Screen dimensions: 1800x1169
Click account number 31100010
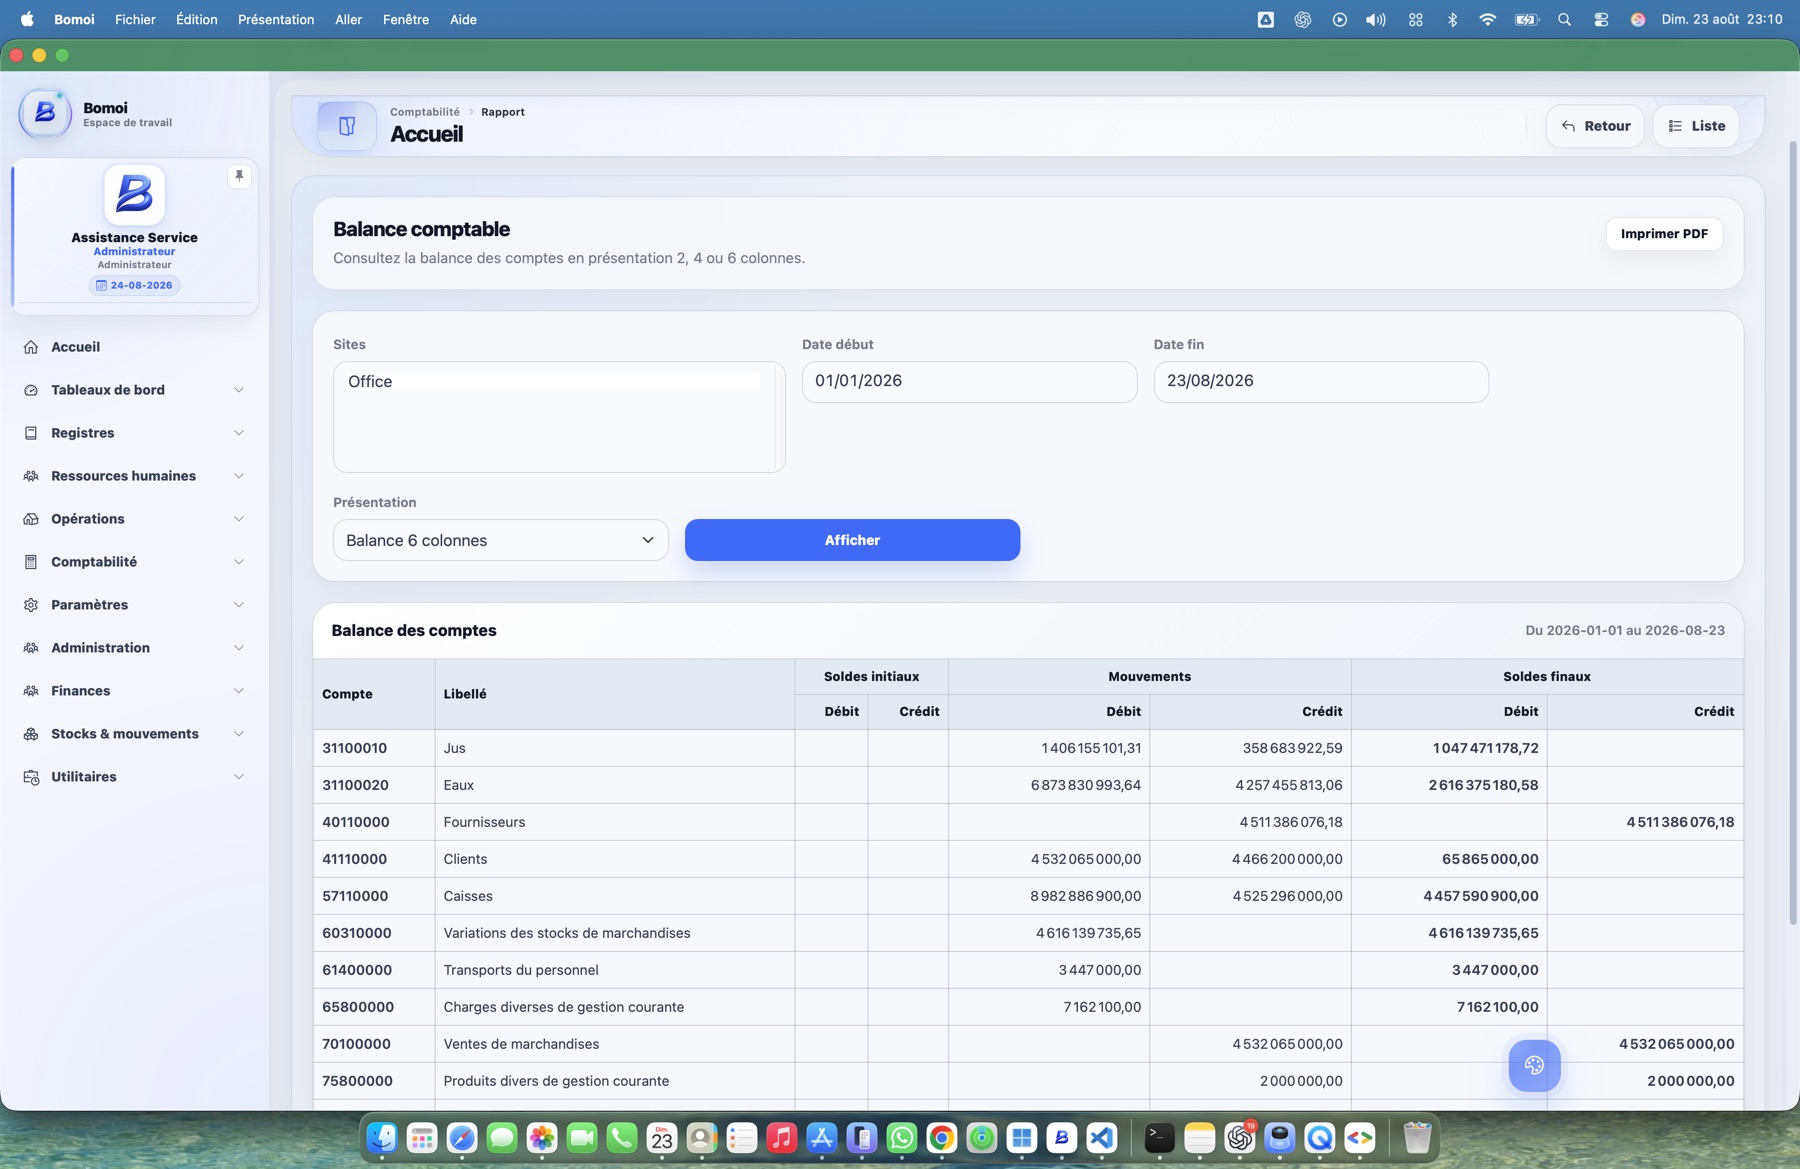pyautogui.click(x=354, y=748)
